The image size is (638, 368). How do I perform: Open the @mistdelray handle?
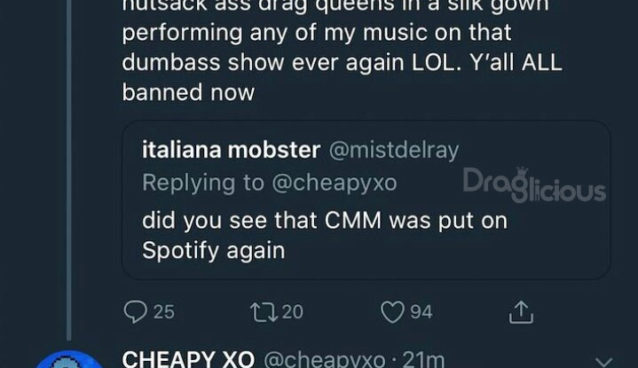394,151
